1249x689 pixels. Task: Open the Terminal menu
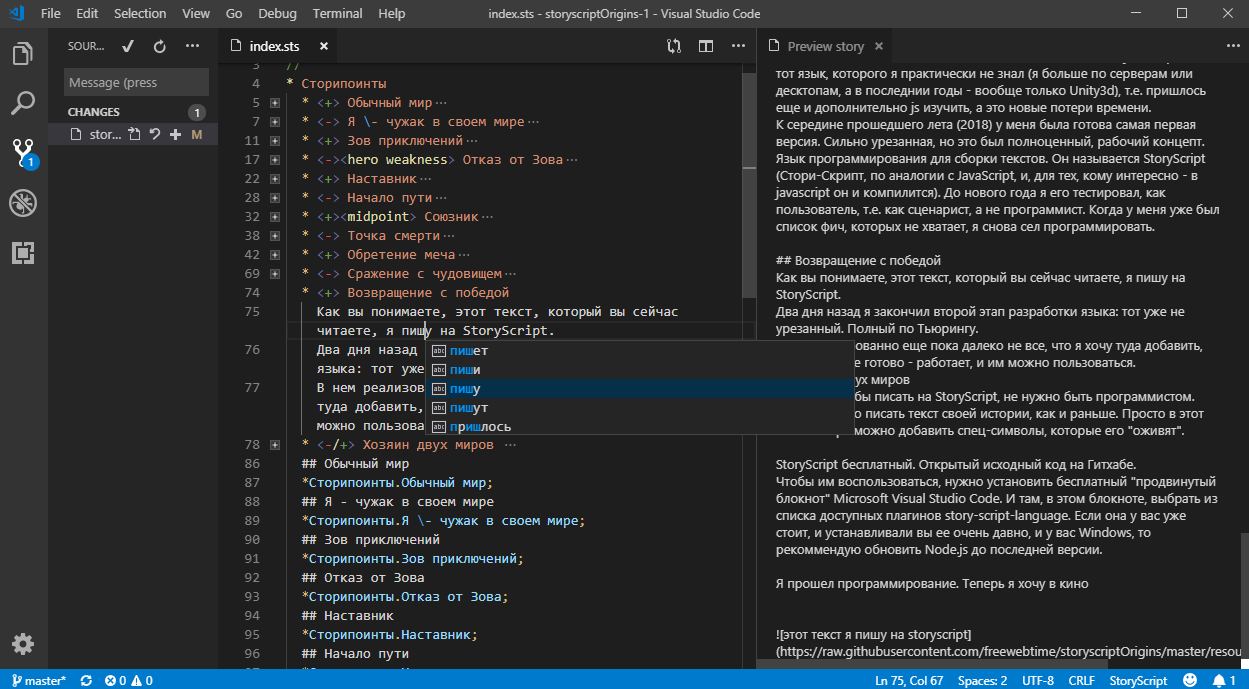(x=337, y=14)
